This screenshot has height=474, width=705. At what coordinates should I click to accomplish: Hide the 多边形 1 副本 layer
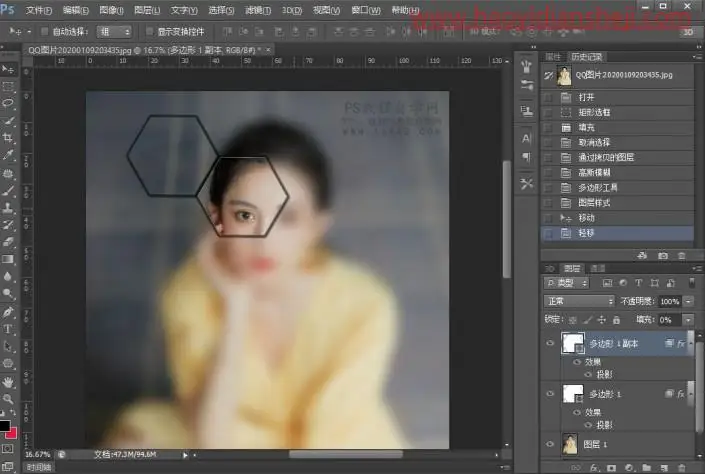coord(550,343)
